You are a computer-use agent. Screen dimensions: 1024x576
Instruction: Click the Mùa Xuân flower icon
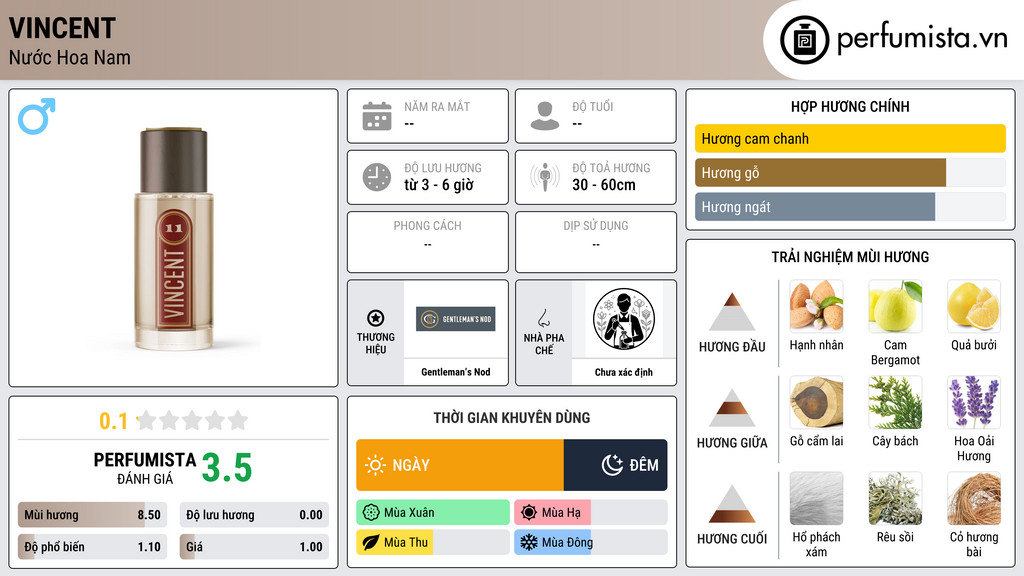[371, 513]
